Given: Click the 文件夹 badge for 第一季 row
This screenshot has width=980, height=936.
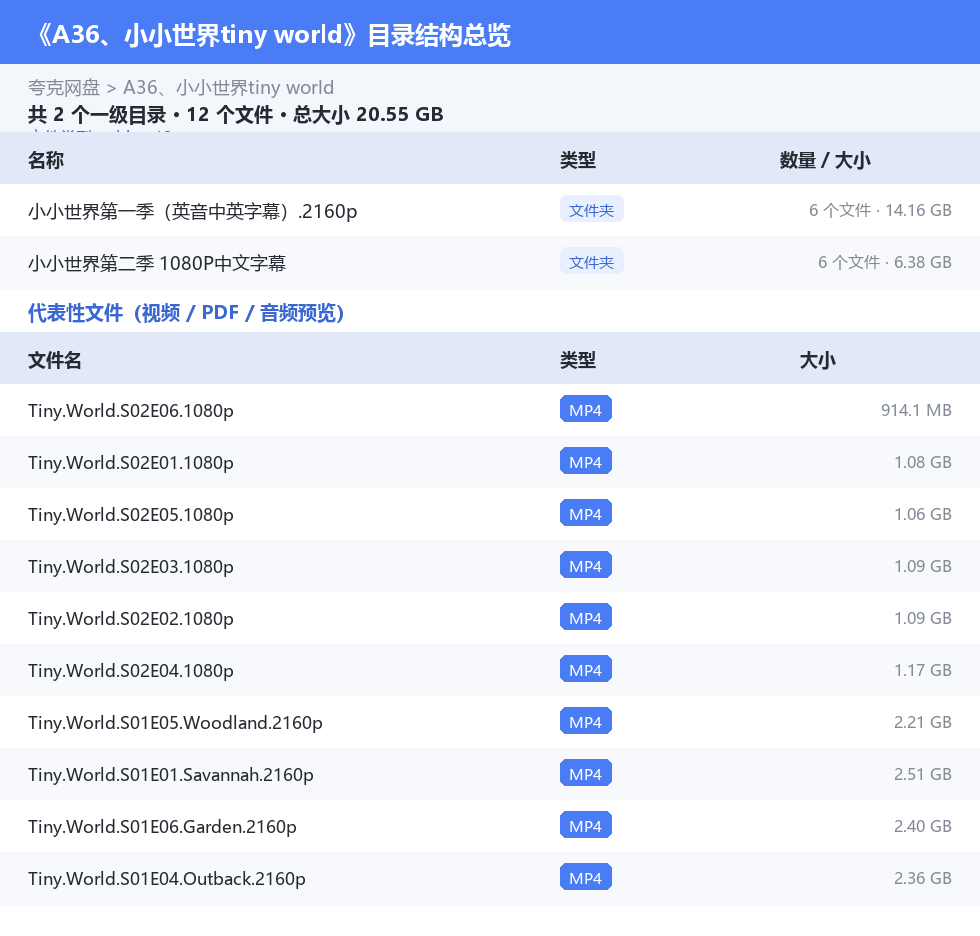Looking at the screenshot, I should [x=591, y=210].
